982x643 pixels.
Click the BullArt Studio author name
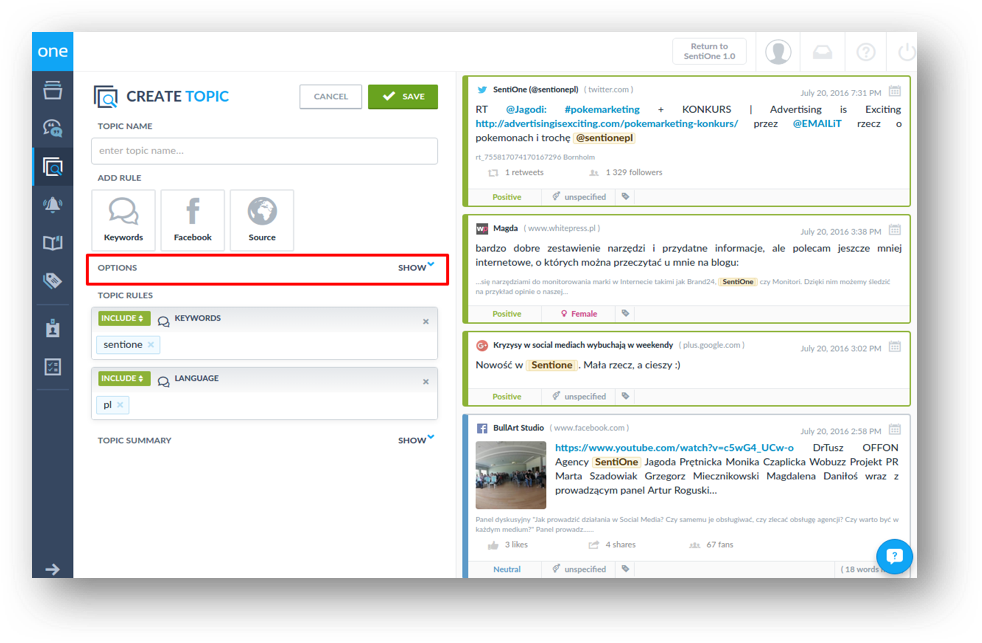click(518, 428)
